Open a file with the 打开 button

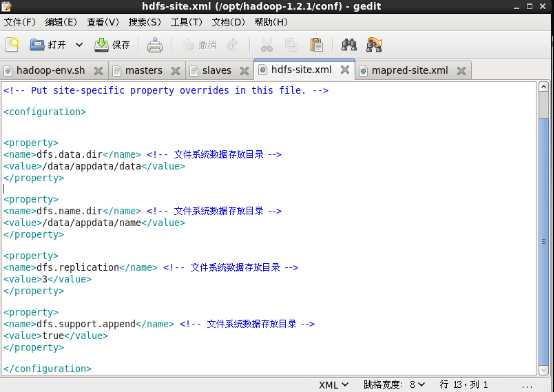pos(48,45)
